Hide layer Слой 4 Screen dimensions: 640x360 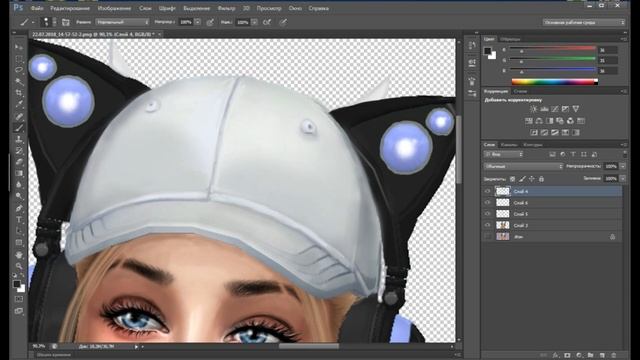487,191
